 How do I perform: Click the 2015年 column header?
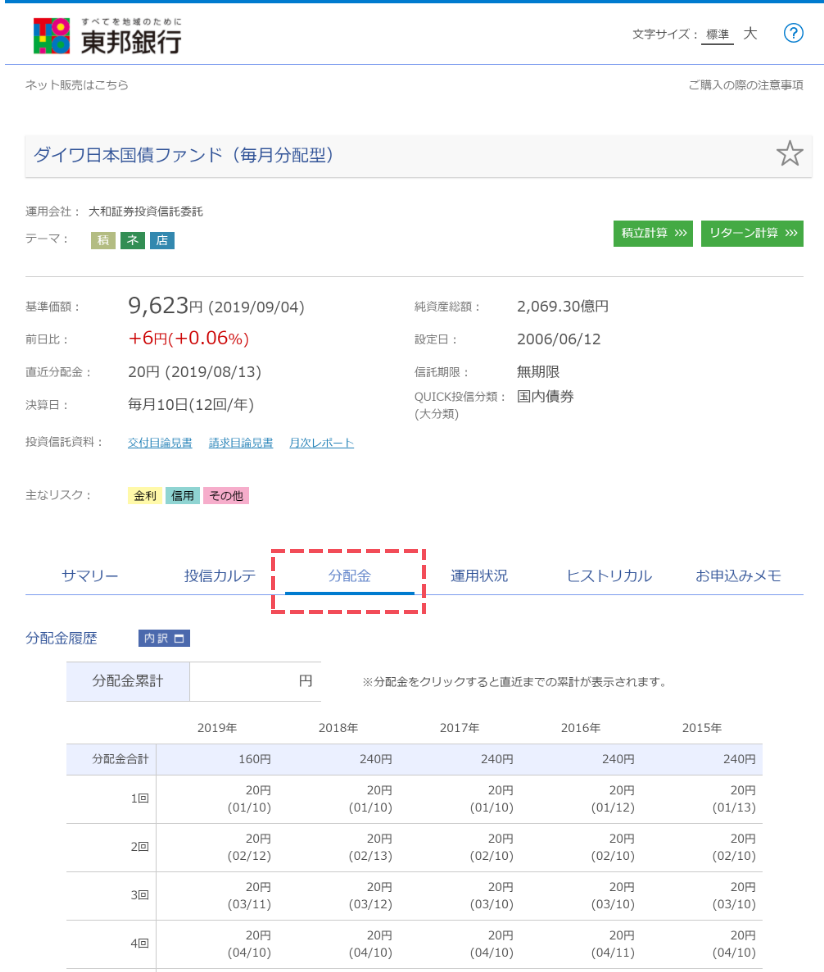pos(702,728)
